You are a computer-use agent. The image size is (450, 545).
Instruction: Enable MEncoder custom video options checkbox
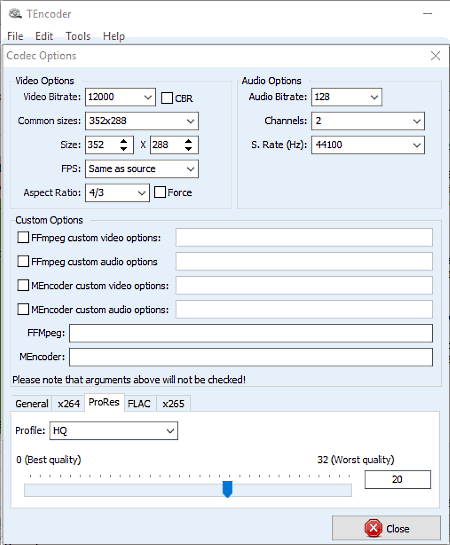[23, 285]
